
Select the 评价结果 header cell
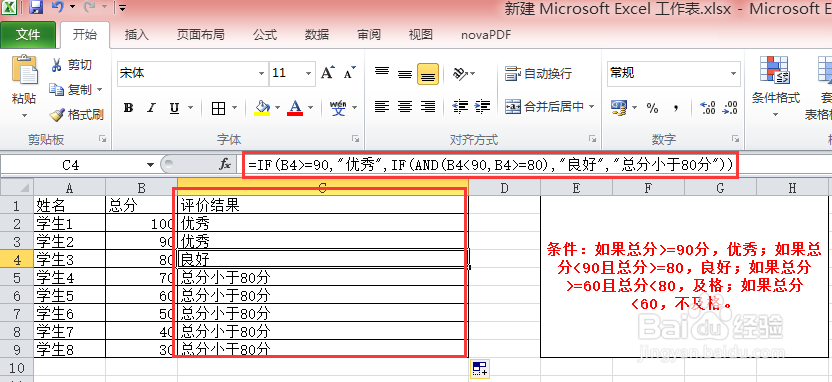click(x=323, y=205)
